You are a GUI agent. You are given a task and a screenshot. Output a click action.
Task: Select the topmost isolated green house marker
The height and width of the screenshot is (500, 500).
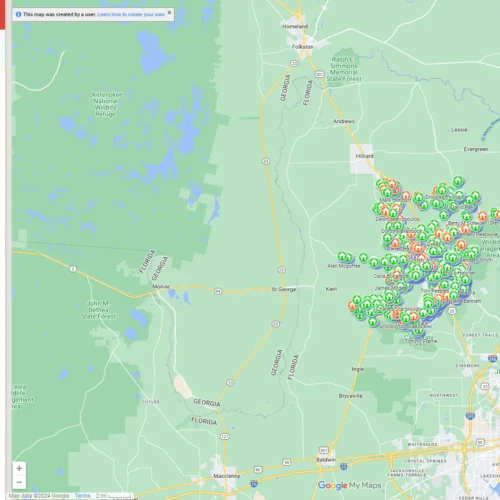458,181
